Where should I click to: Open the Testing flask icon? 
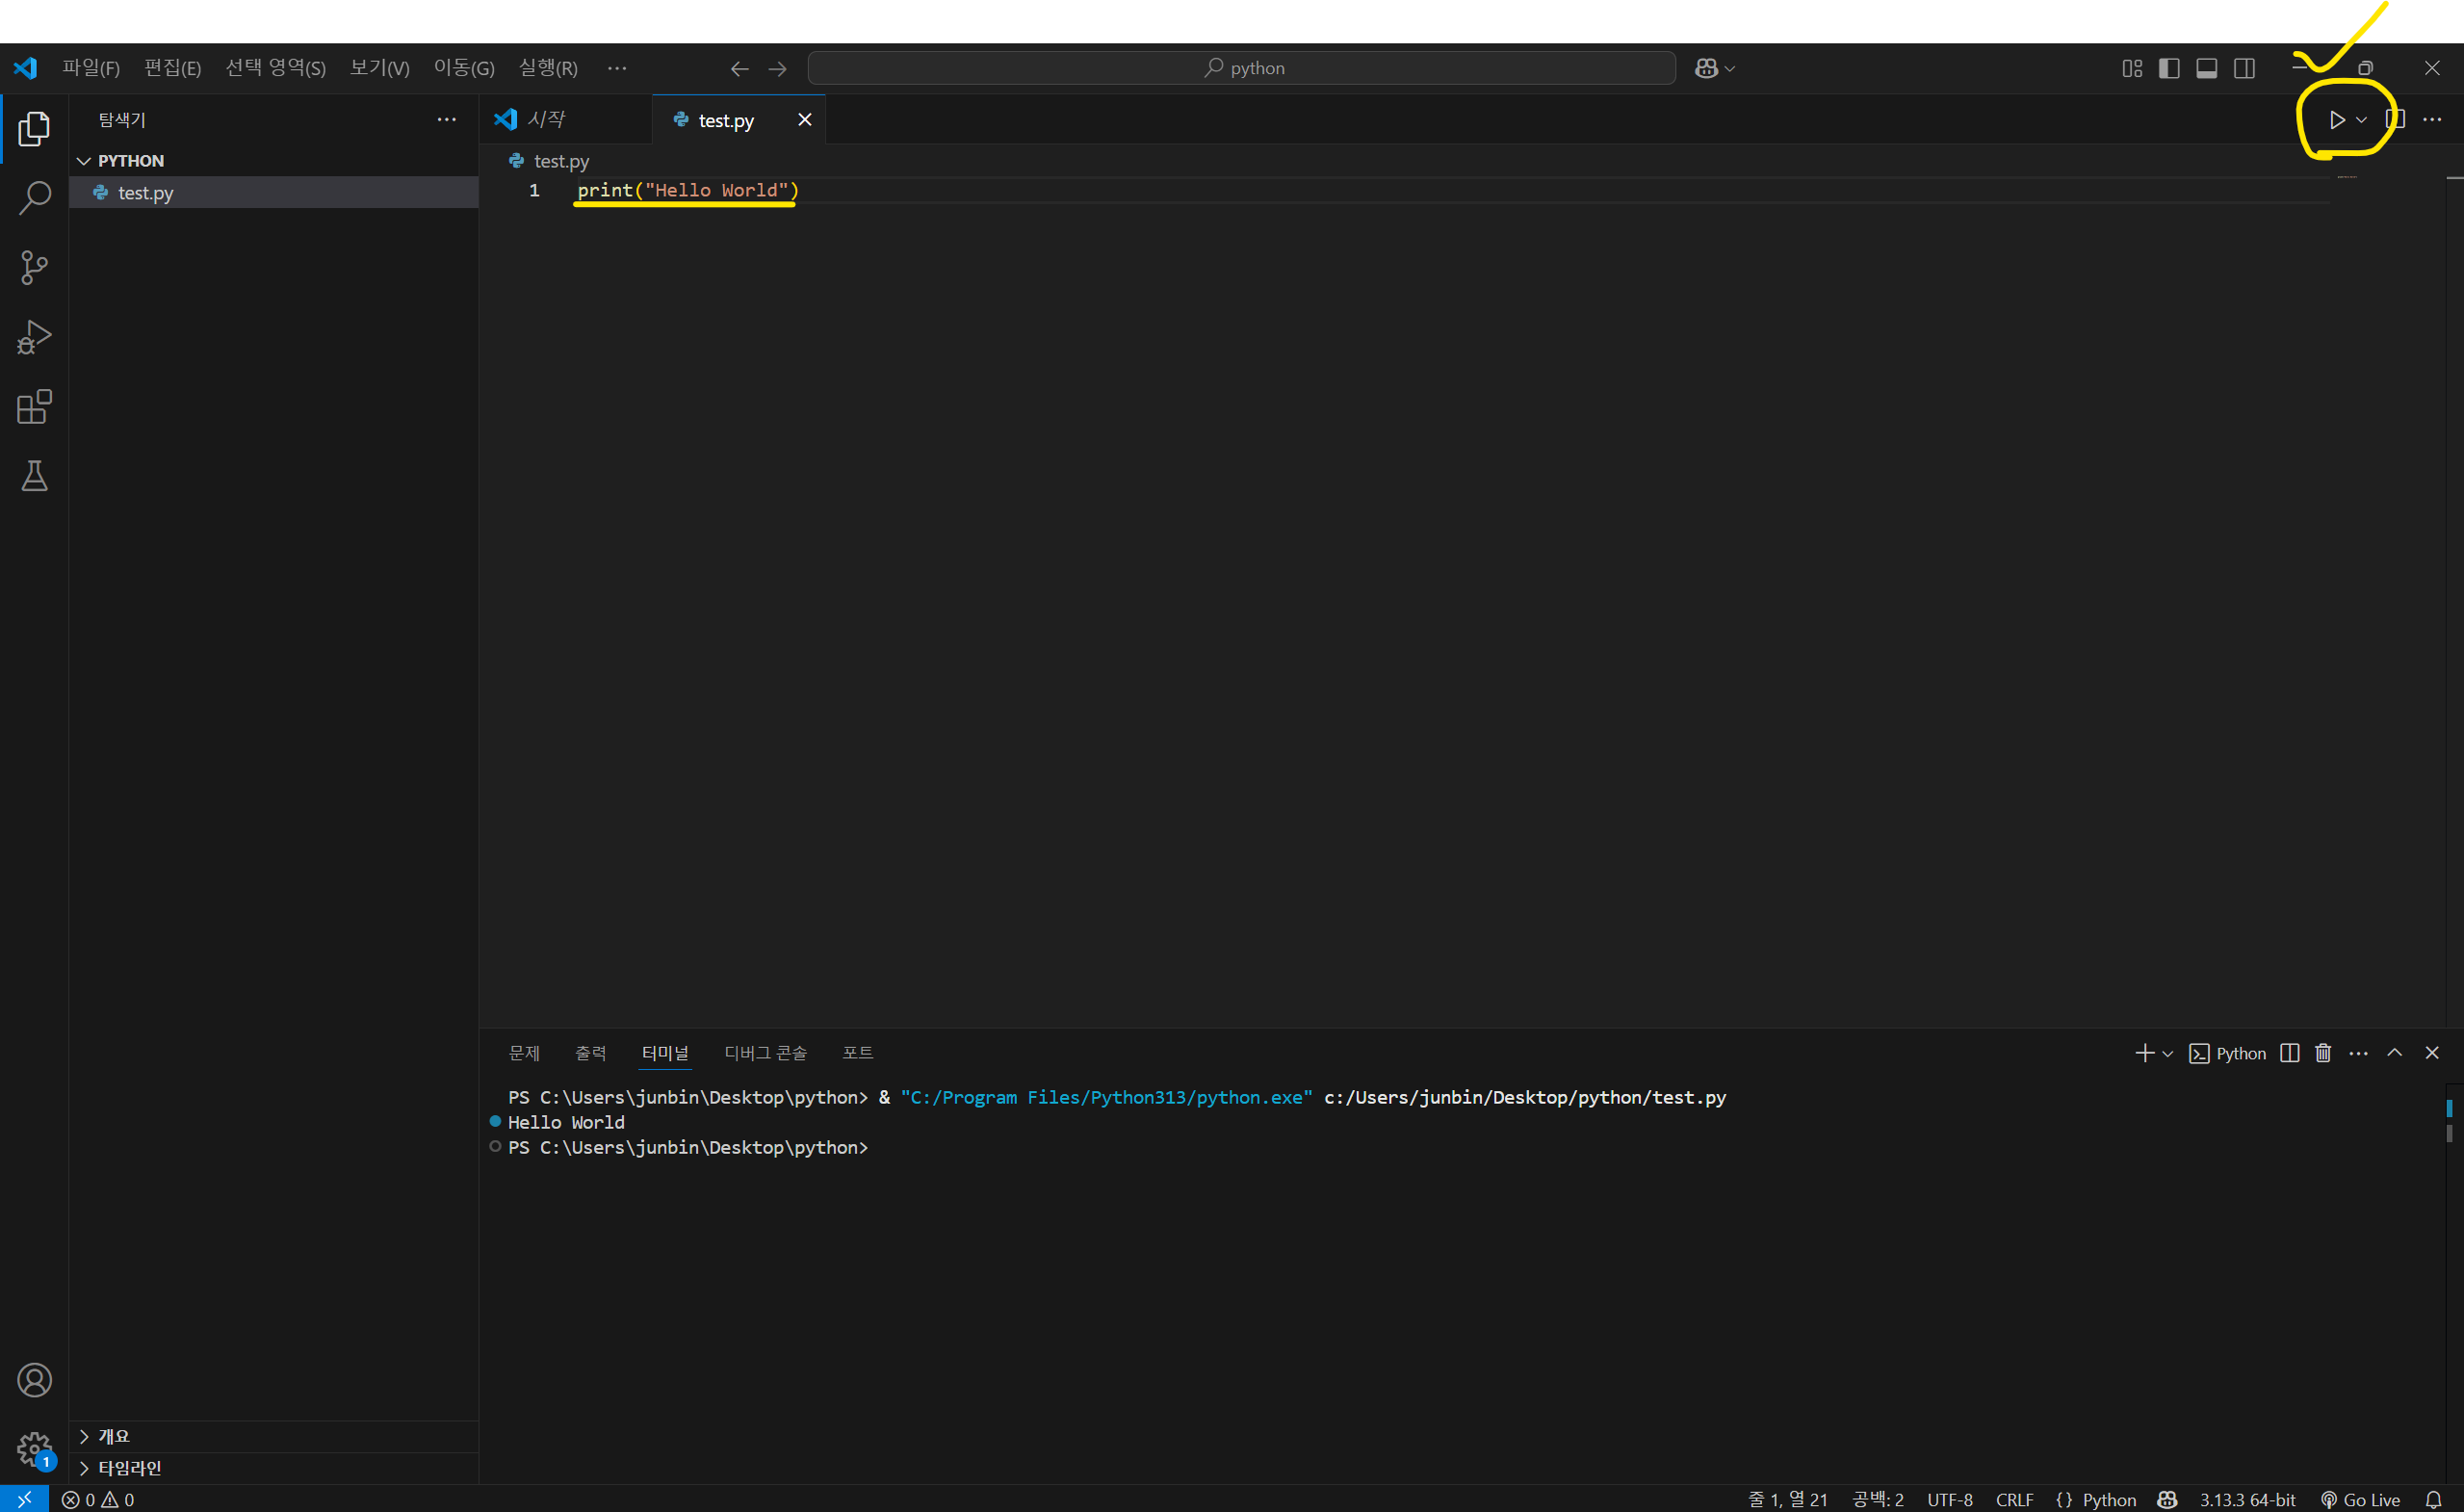[x=34, y=476]
